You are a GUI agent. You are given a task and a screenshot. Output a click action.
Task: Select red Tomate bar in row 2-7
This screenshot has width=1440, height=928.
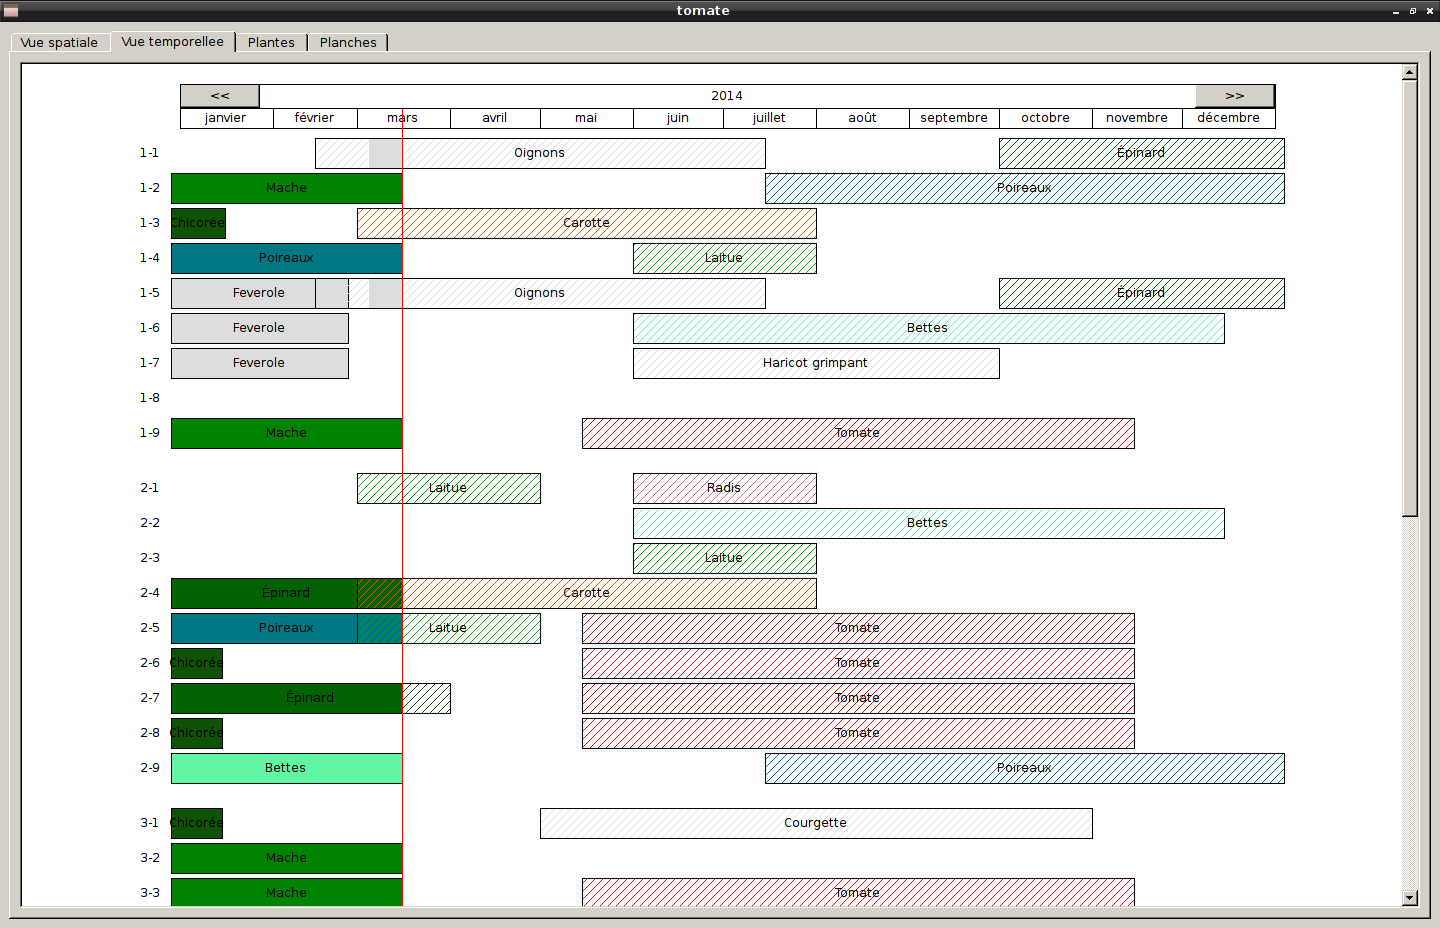point(858,698)
